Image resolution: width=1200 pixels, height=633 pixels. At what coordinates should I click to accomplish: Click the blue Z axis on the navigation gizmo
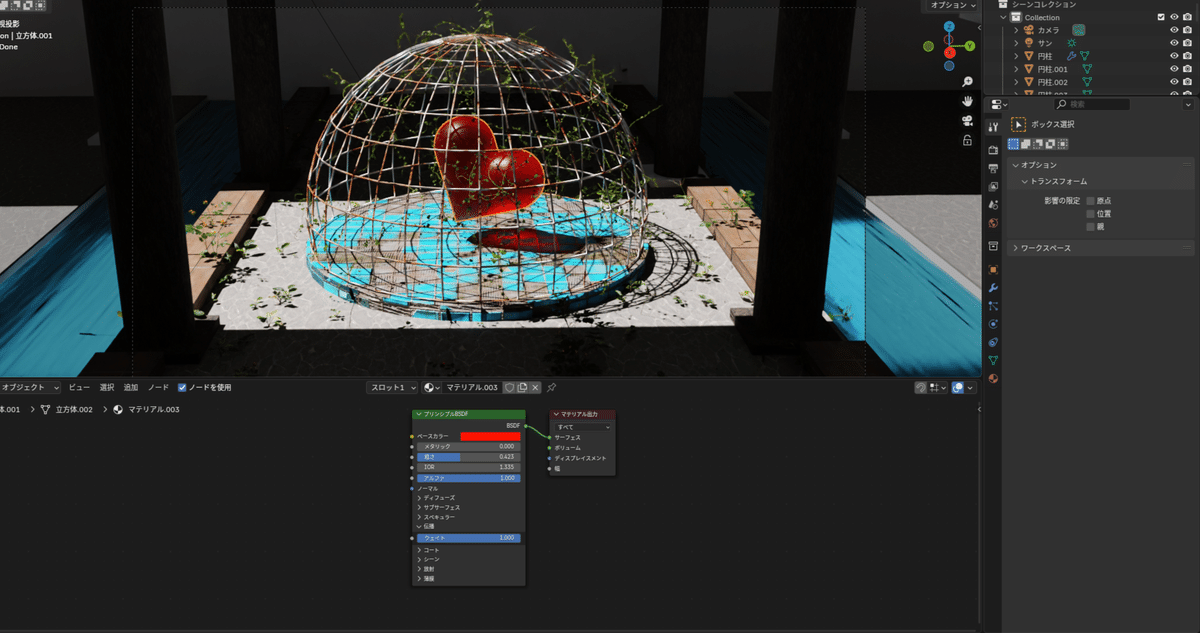click(948, 25)
